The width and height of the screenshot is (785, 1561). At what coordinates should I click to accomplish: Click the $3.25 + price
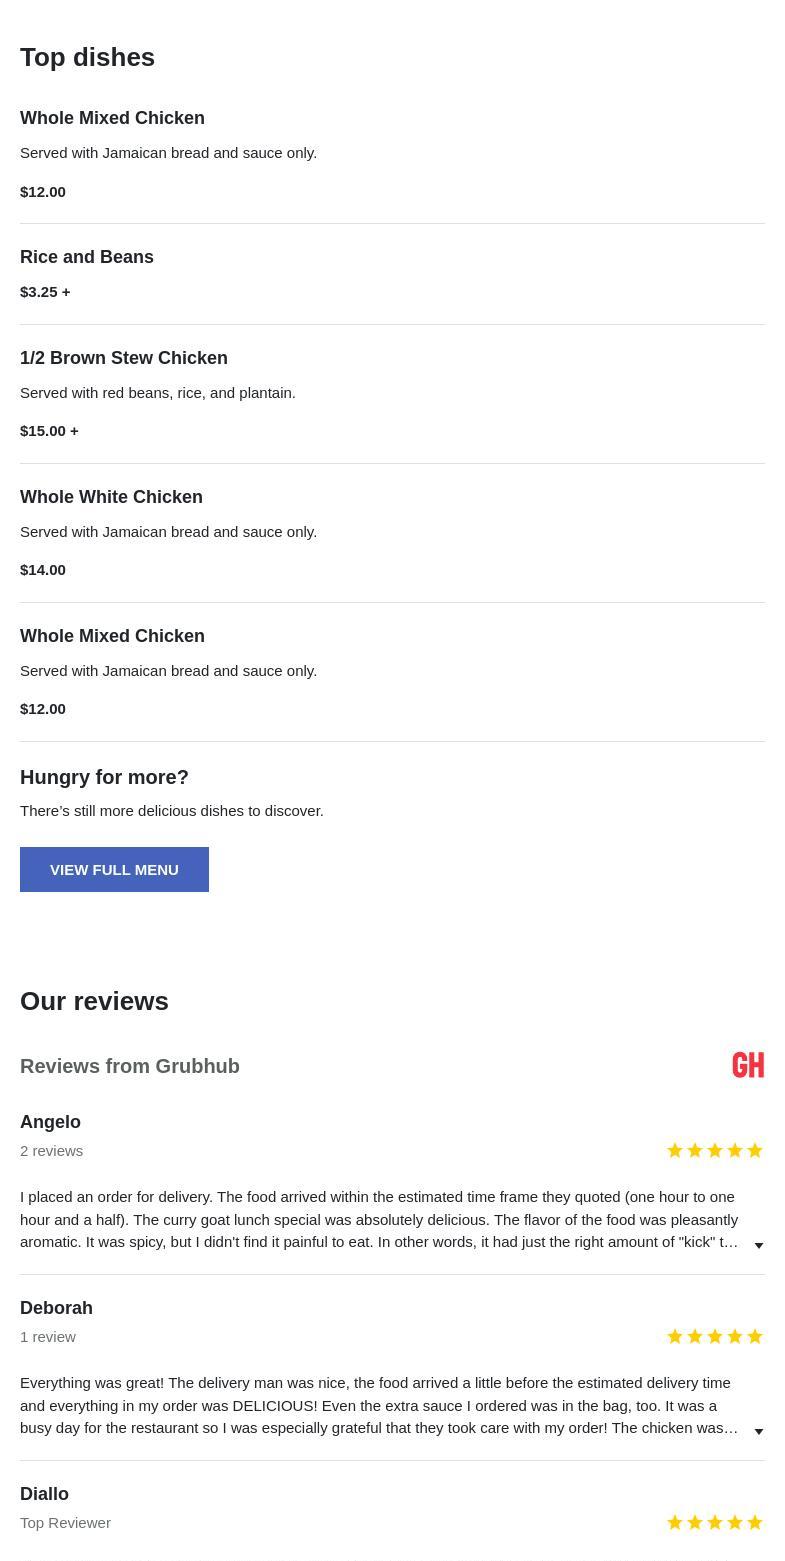click(x=45, y=292)
